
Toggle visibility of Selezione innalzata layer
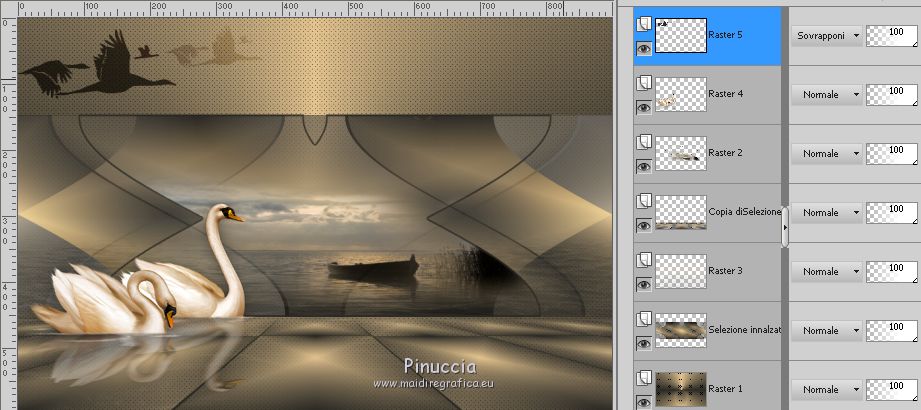click(x=644, y=344)
